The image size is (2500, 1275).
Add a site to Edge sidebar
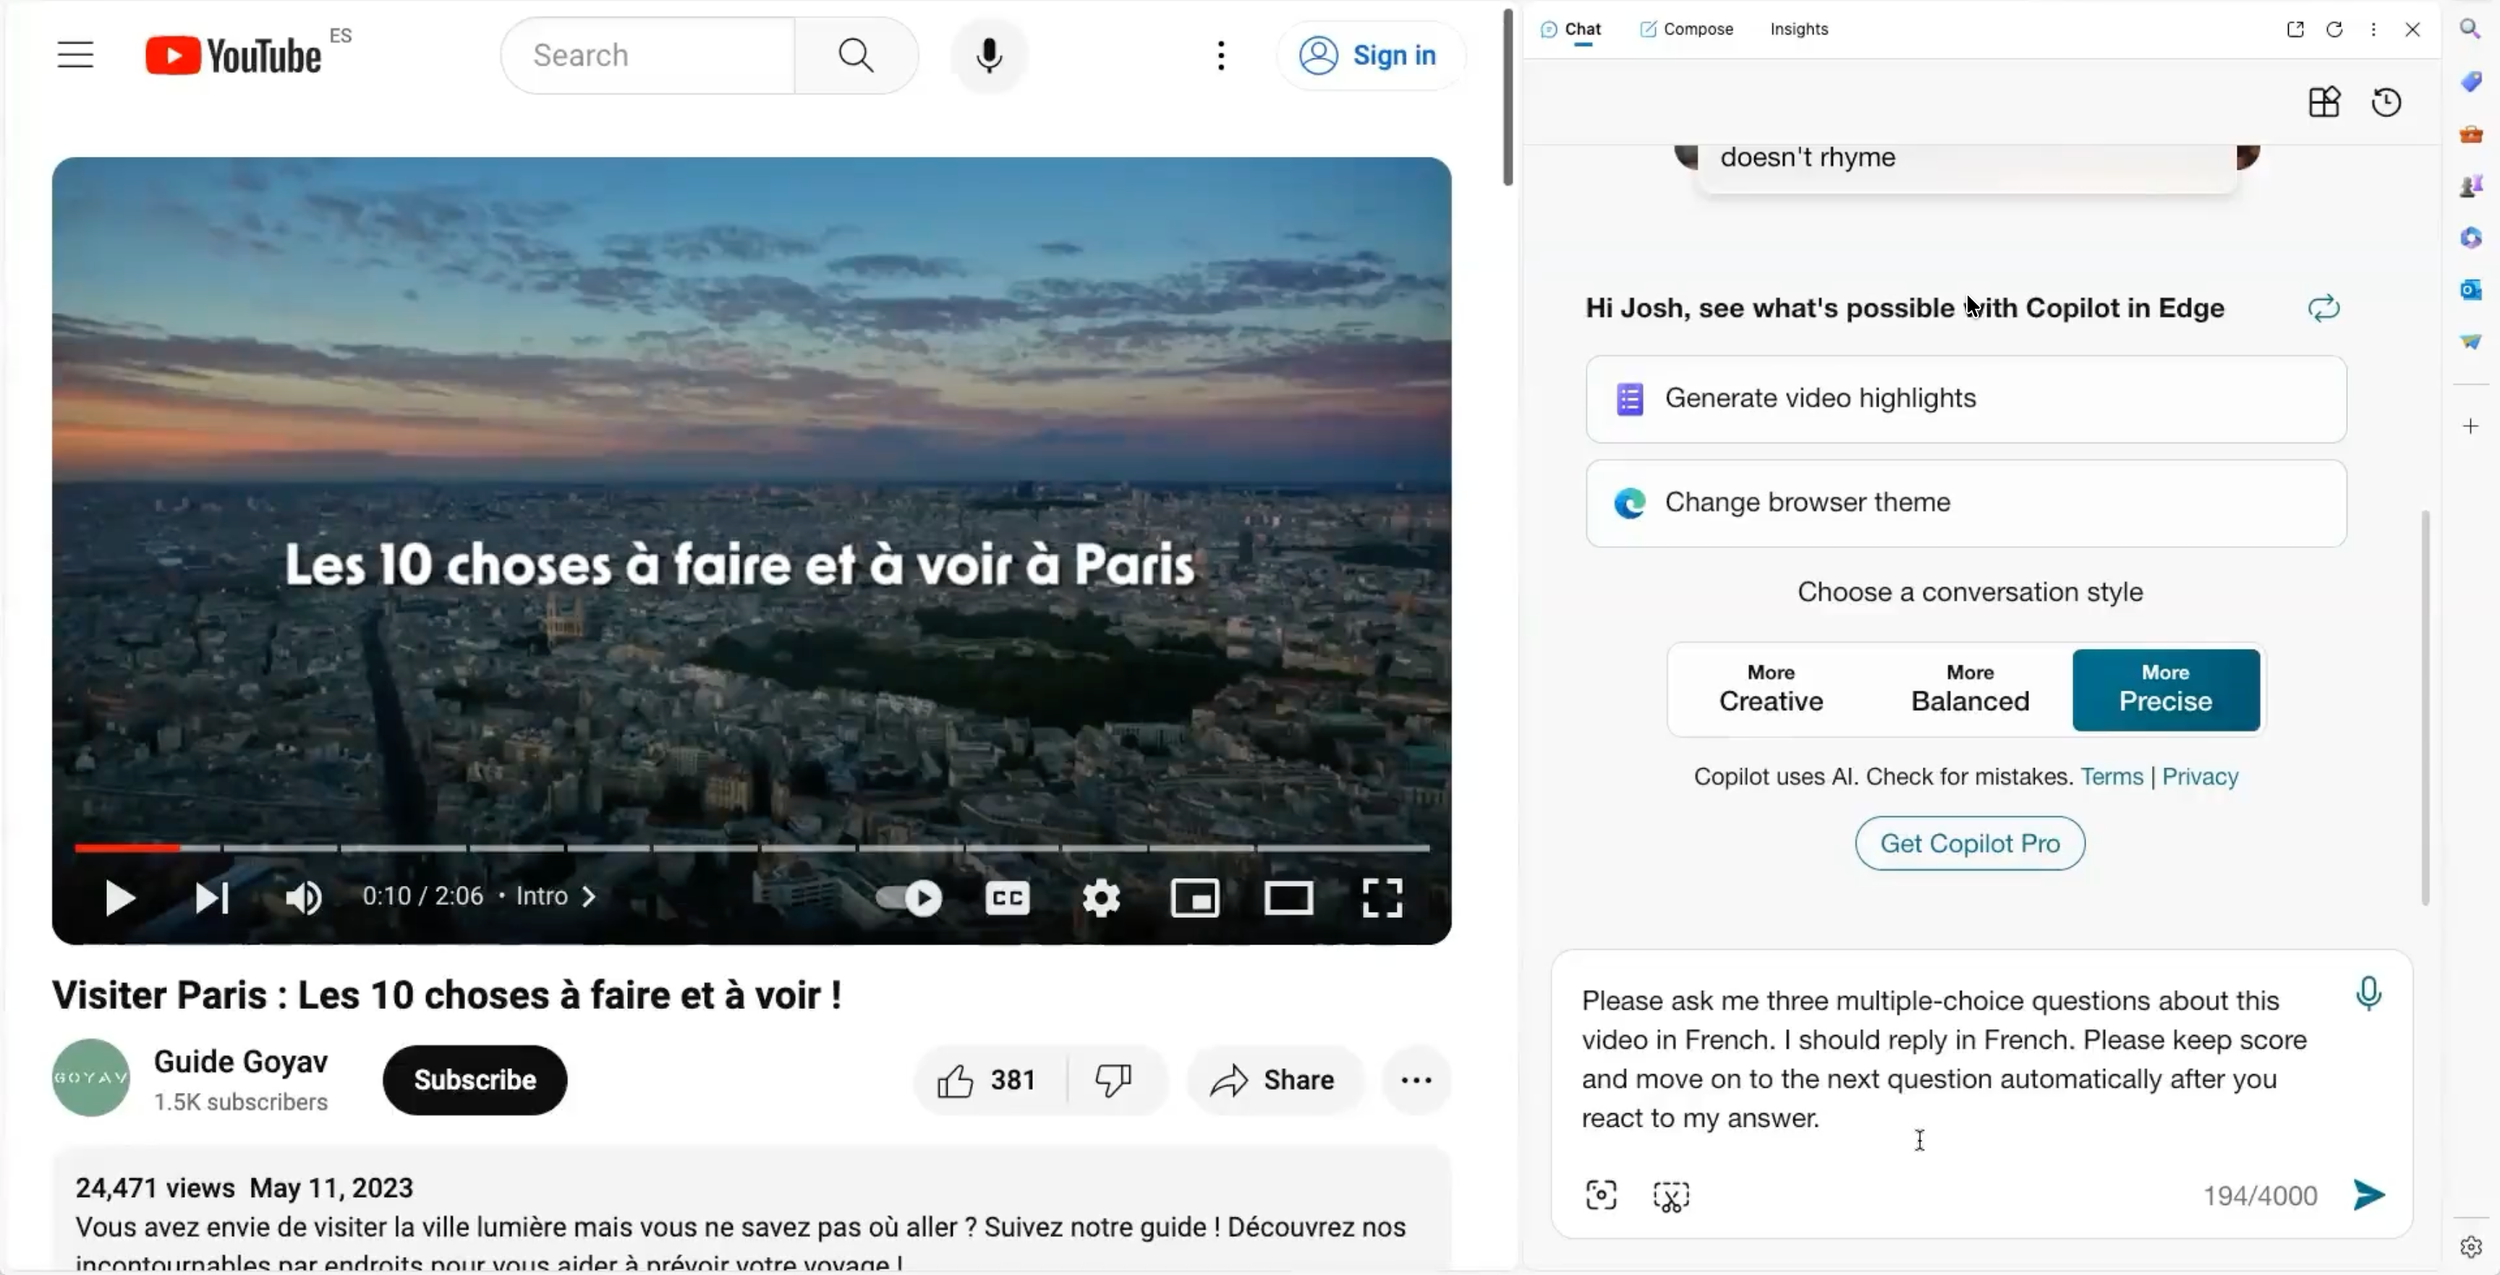[2471, 427]
